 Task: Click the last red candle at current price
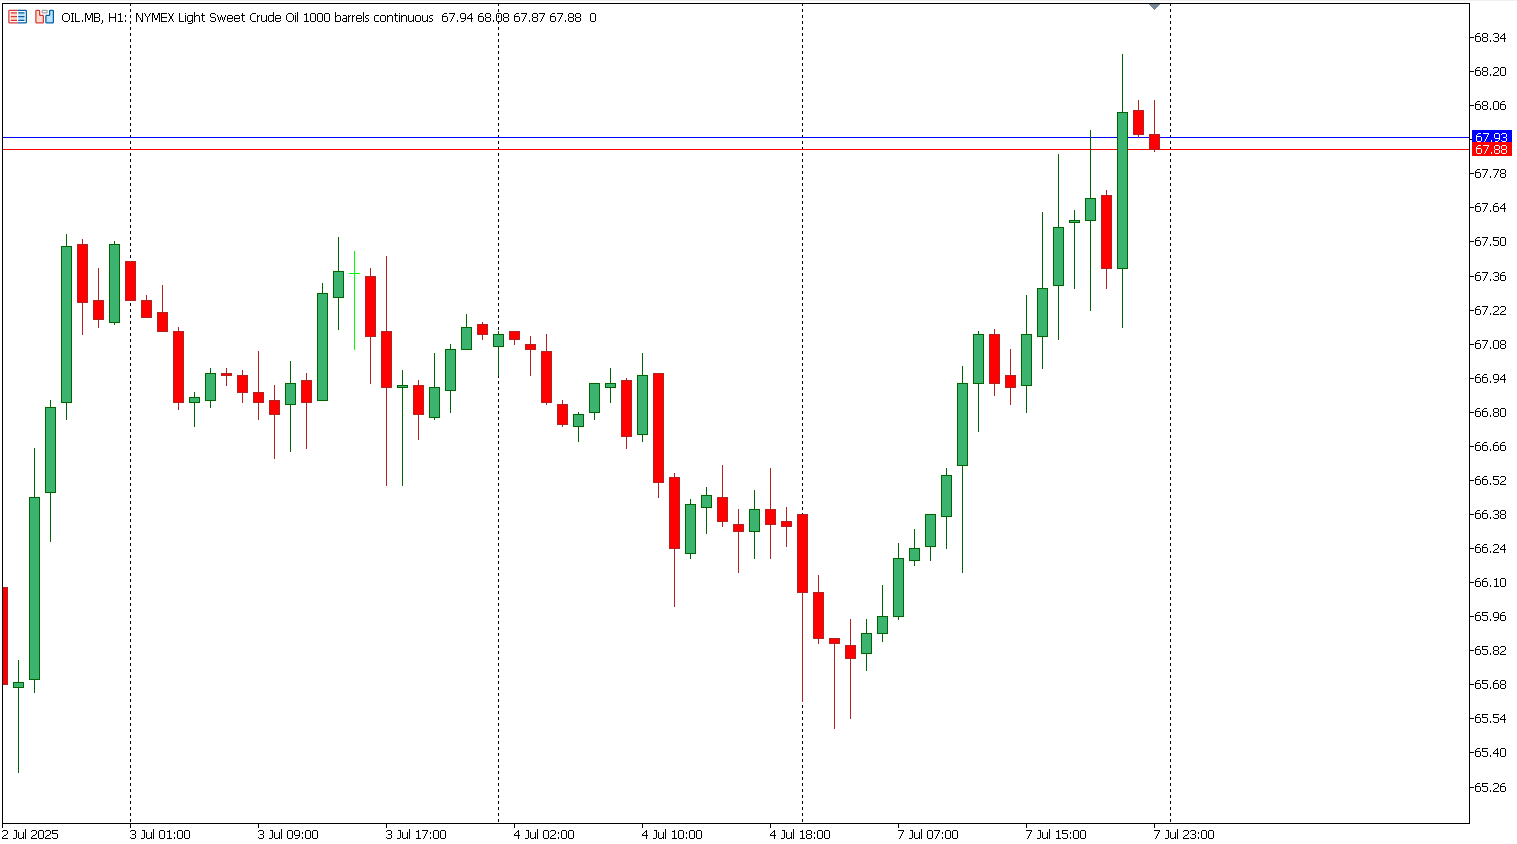click(1154, 142)
